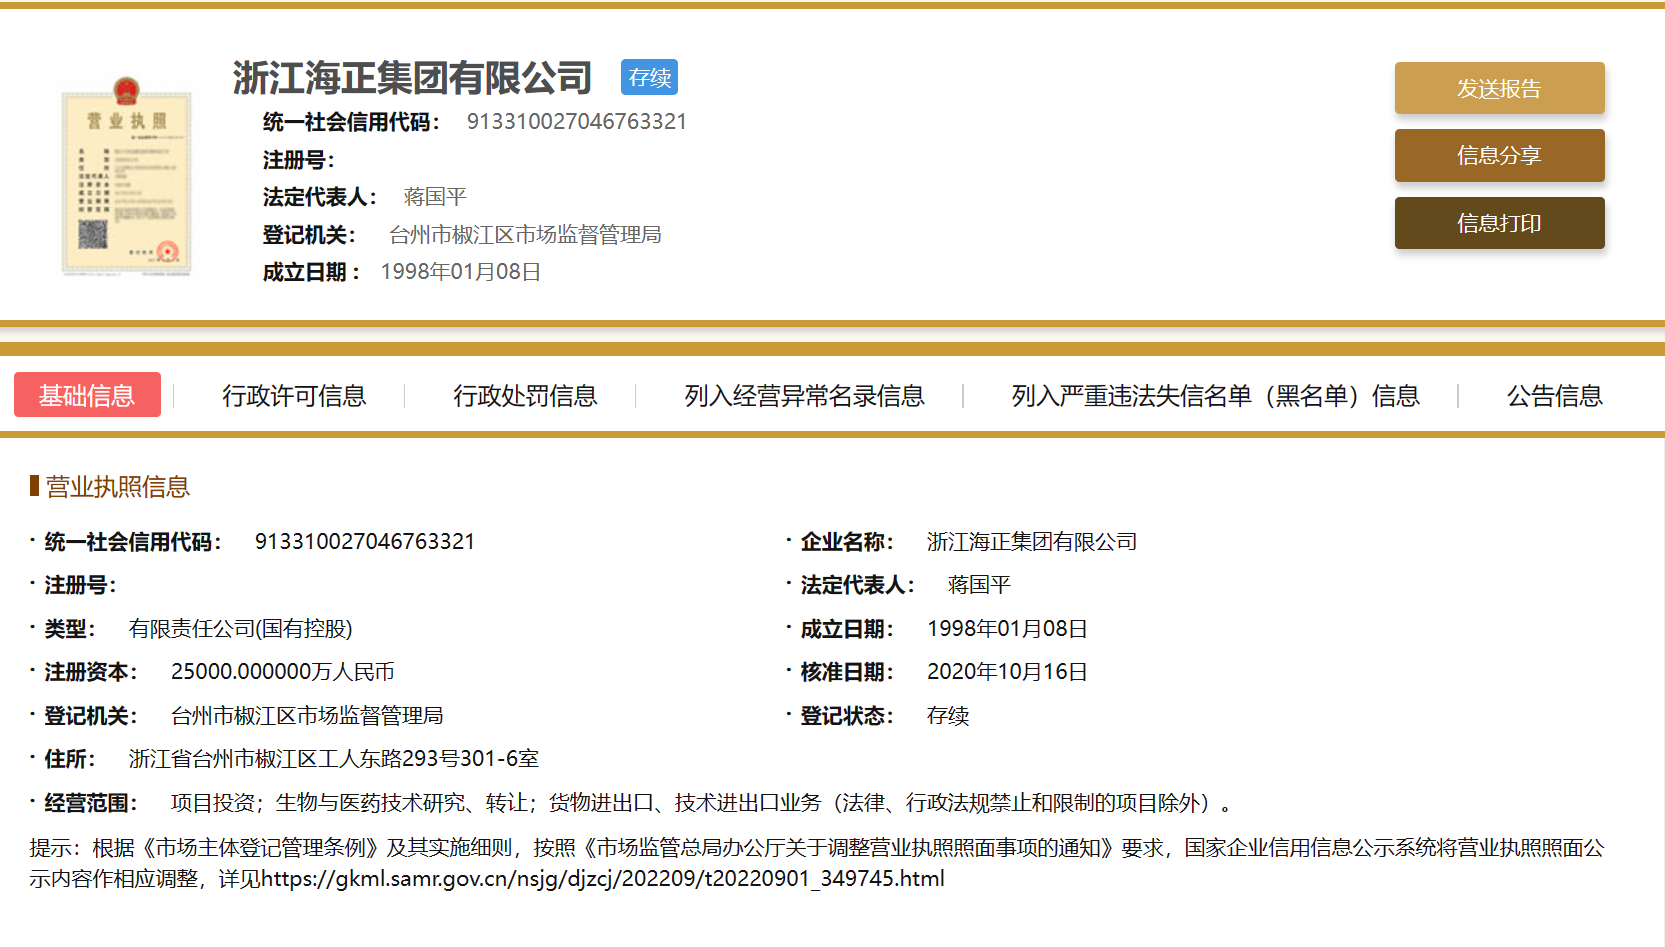
Task: Click the 发送报告 button
Action: 1499,88
